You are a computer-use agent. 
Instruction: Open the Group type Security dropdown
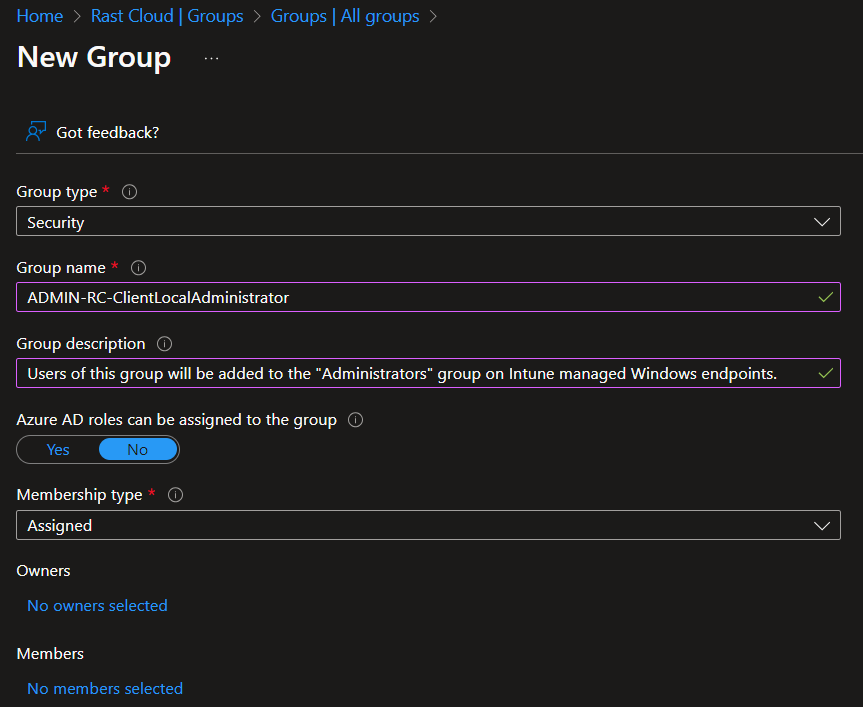point(428,222)
